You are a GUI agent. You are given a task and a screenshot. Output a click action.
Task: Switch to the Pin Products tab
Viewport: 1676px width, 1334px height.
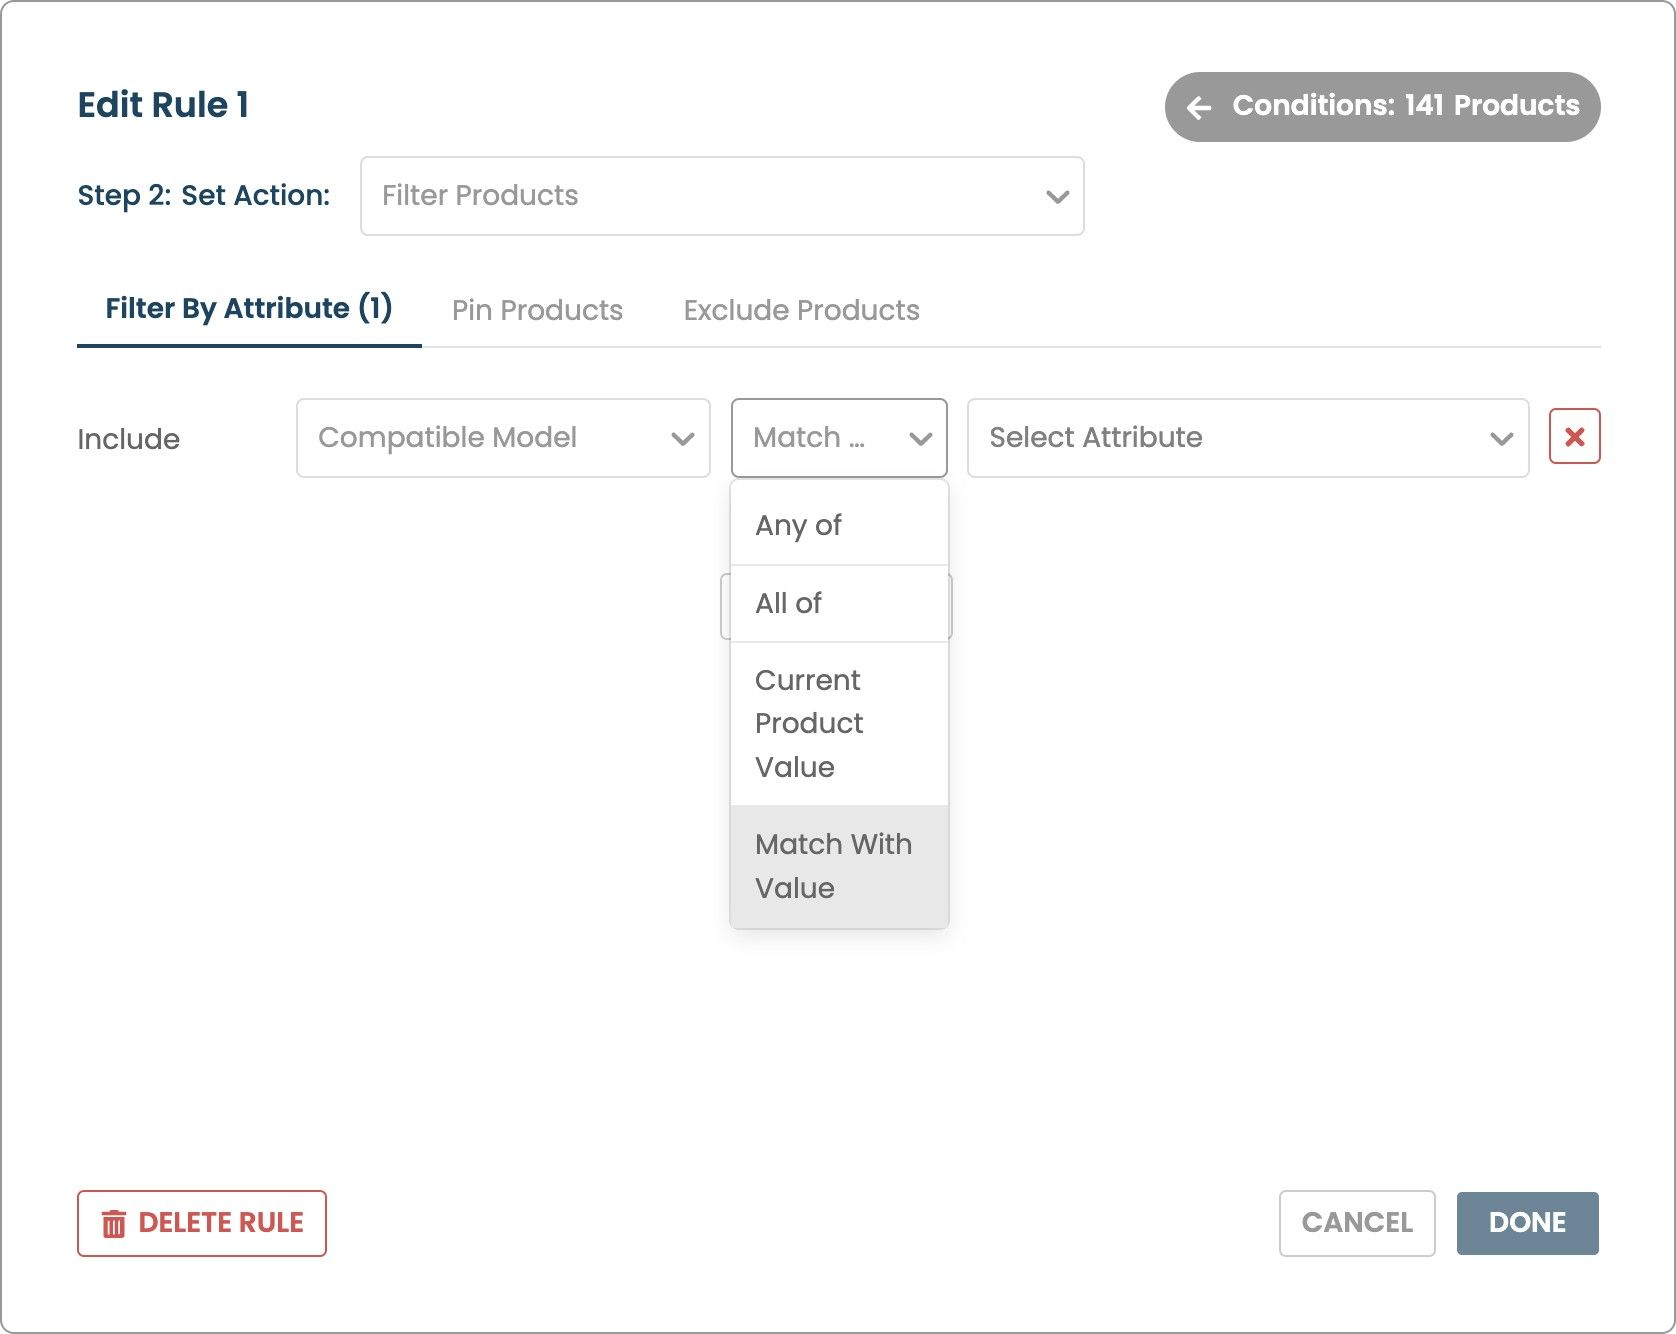coord(537,310)
